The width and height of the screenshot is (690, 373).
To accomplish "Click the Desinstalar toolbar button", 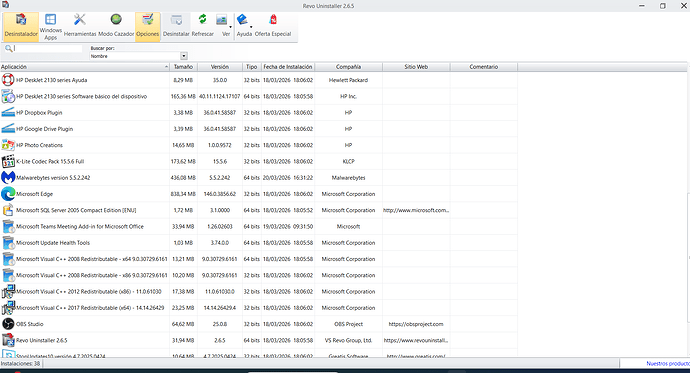I will [x=176, y=26].
